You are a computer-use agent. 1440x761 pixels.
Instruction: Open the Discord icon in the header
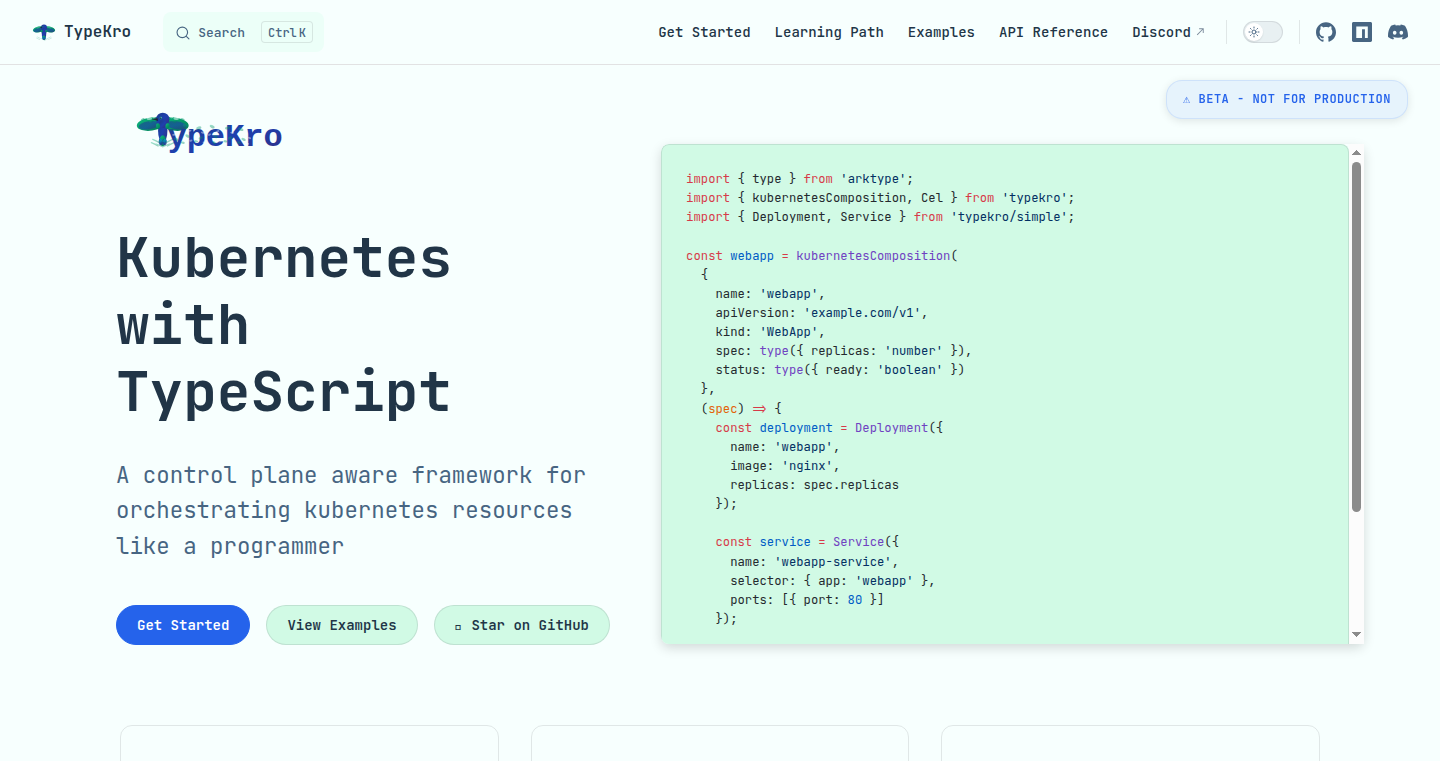coord(1398,32)
